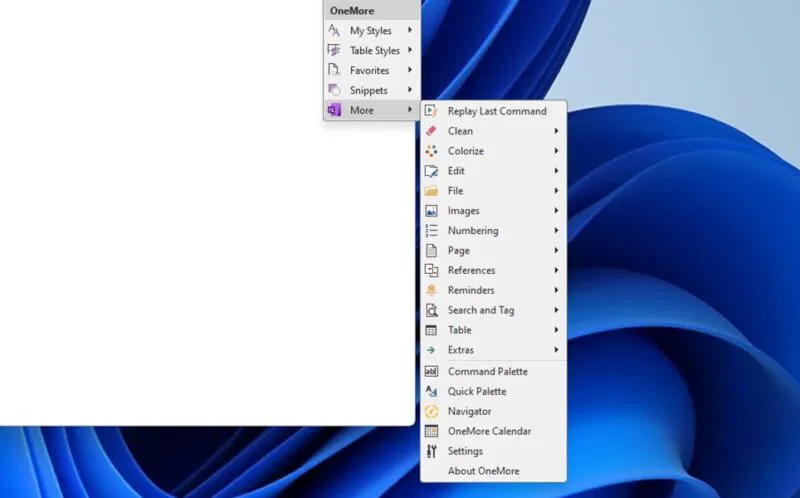Expand the Edit submenu arrow

(x=556, y=171)
